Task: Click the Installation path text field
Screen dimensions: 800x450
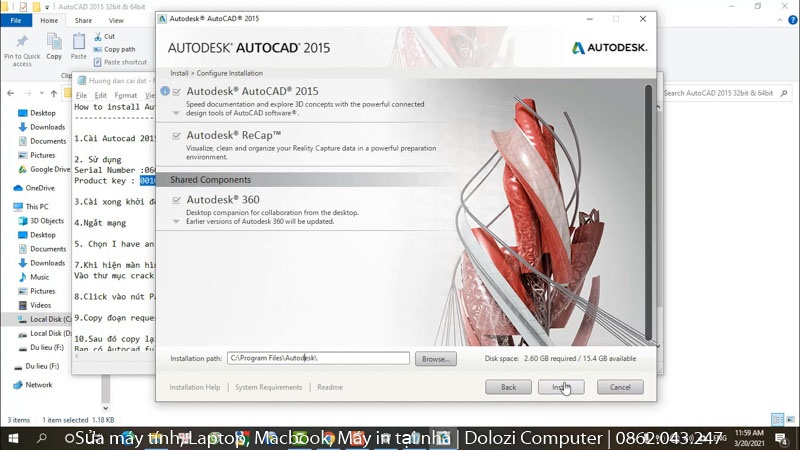Action: (318, 358)
